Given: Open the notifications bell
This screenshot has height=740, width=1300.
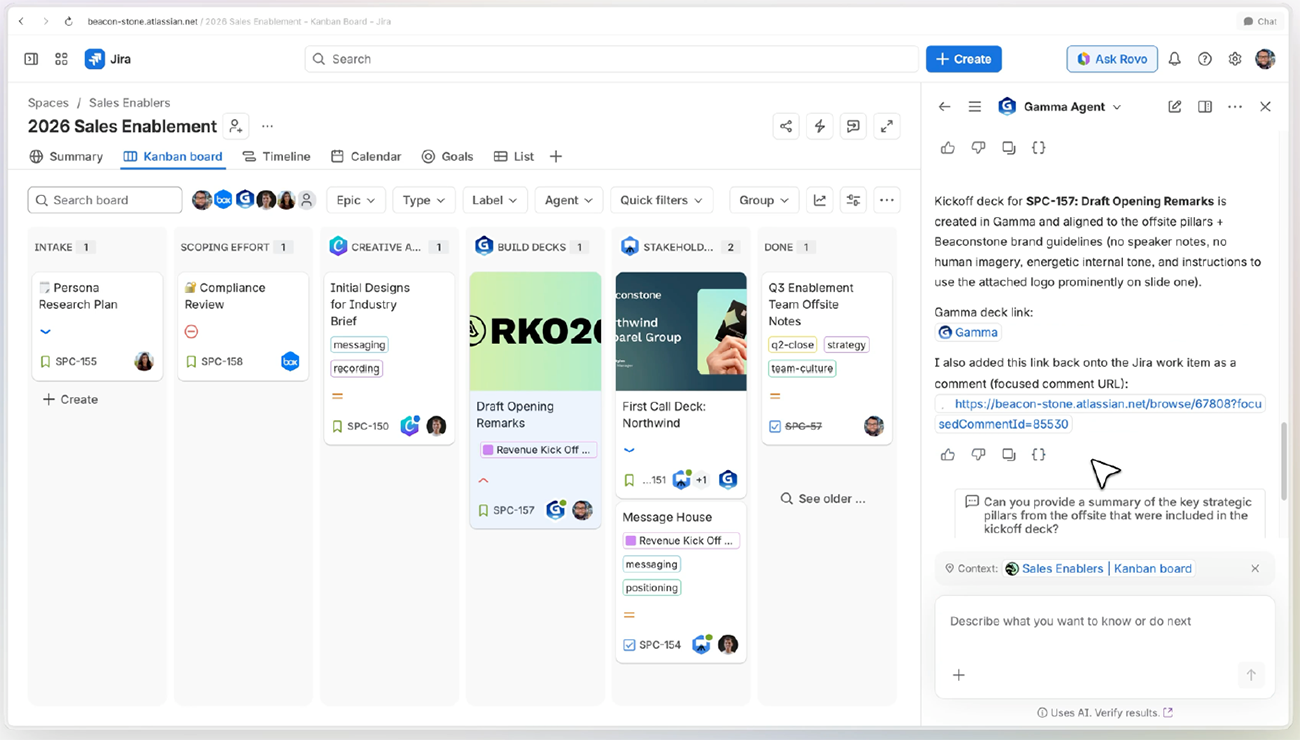Looking at the screenshot, I should tap(1175, 59).
